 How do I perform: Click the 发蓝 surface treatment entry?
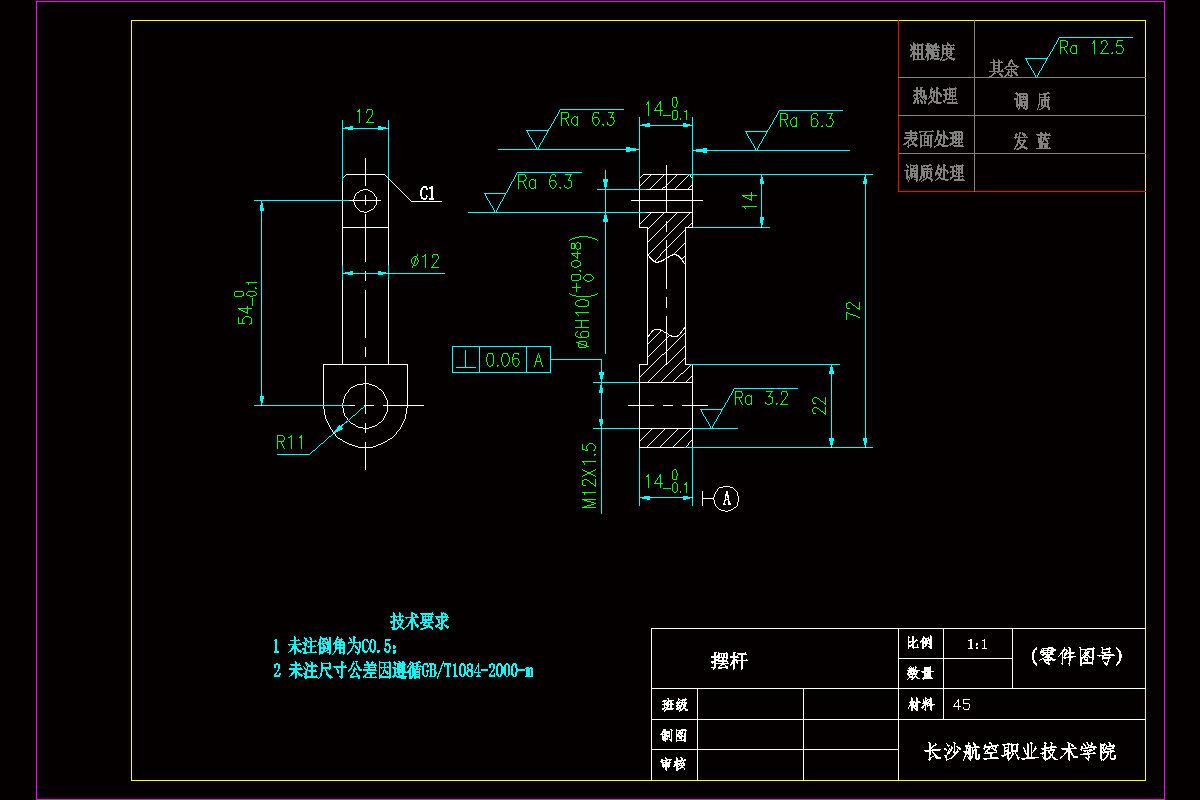(1031, 140)
